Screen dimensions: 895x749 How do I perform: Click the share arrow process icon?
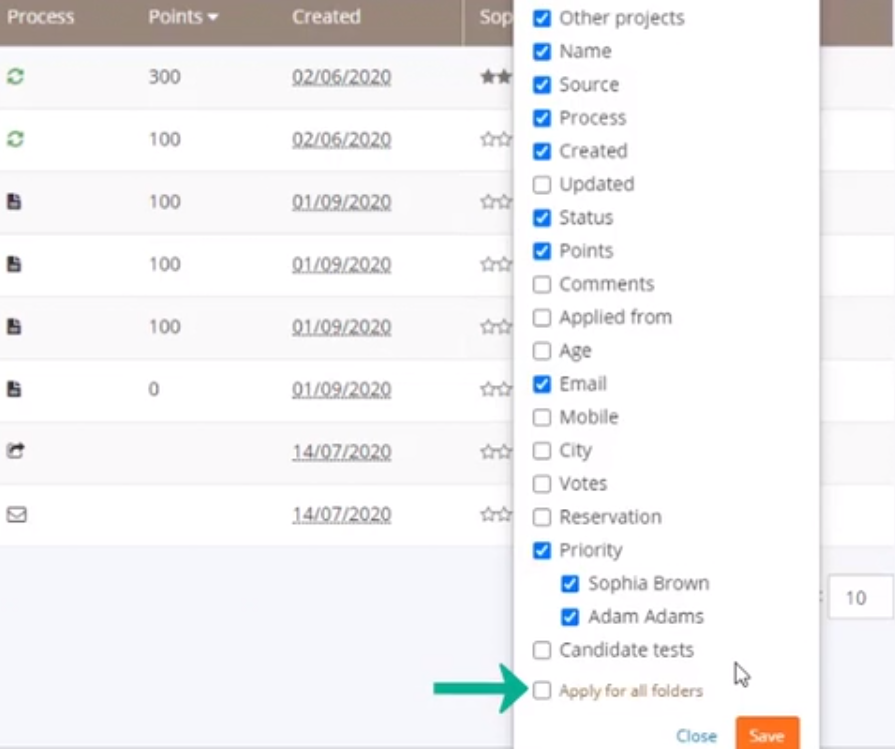16,451
